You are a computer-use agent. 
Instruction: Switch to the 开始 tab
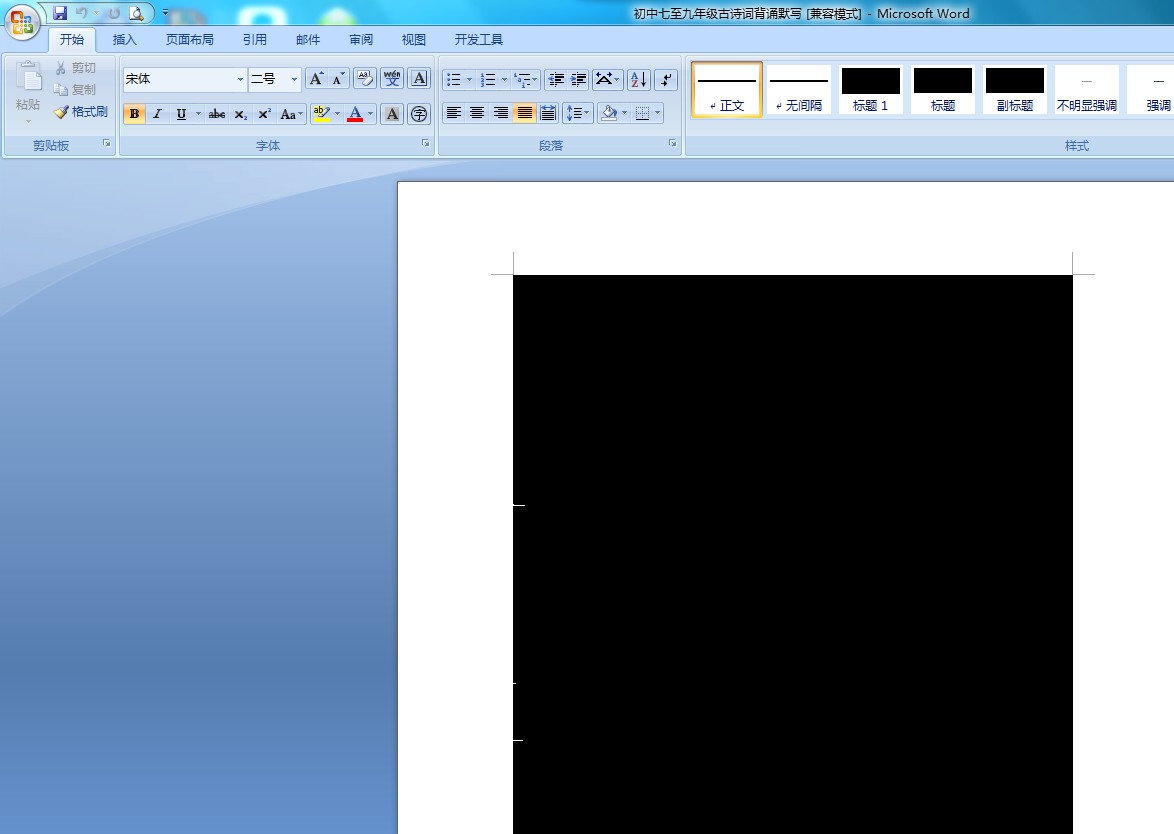coord(72,40)
